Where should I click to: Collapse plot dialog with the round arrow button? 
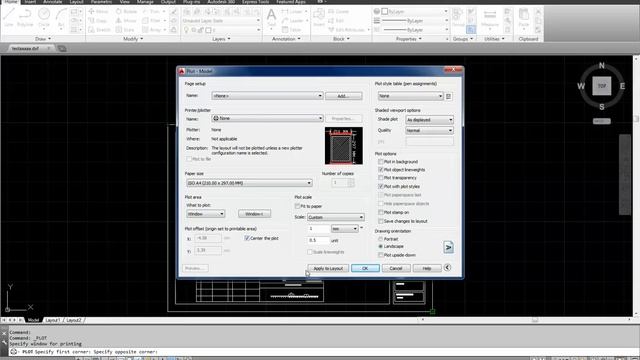447,268
